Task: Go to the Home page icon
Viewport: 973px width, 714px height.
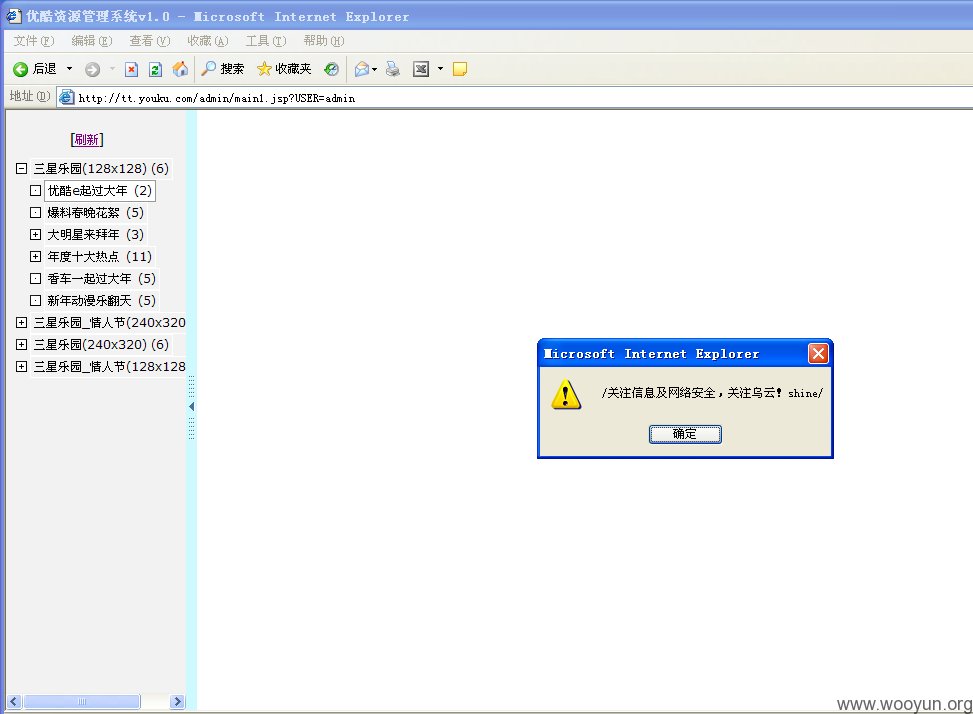Action: click(180, 69)
